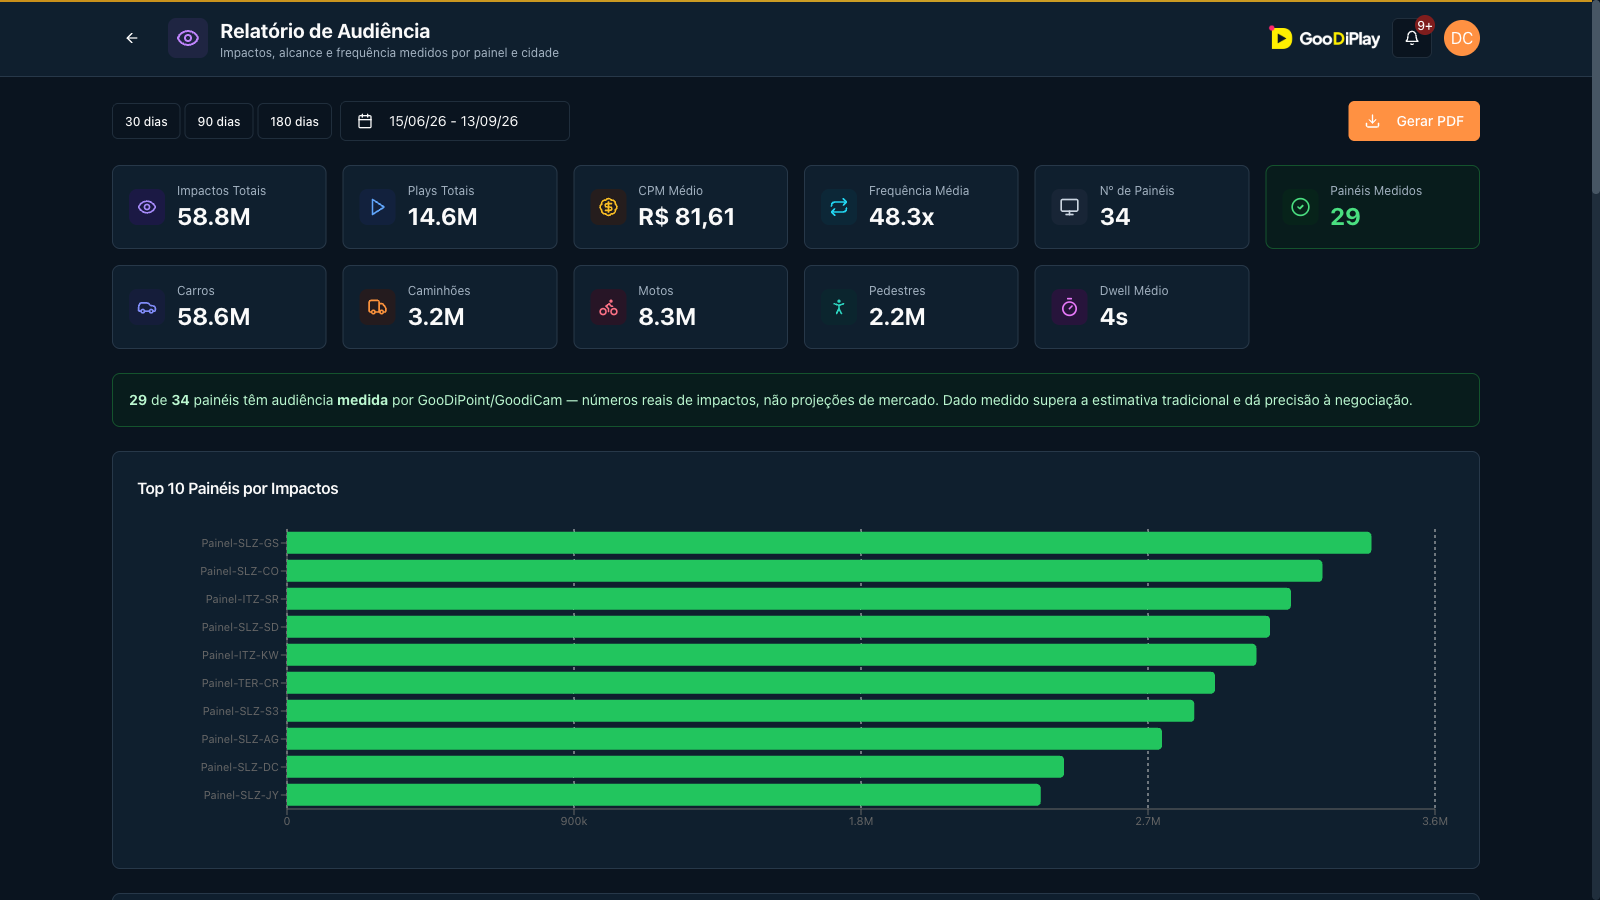Select the 30 dias period
This screenshot has width=1600, height=900.
point(146,121)
